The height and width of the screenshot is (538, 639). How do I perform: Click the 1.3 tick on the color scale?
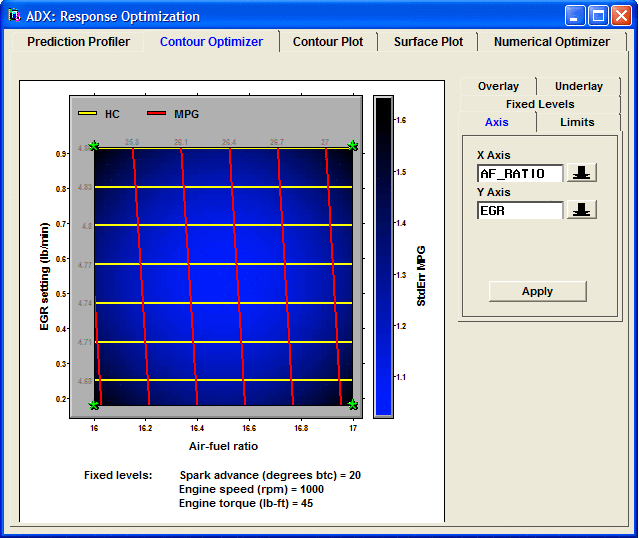pos(401,275)
